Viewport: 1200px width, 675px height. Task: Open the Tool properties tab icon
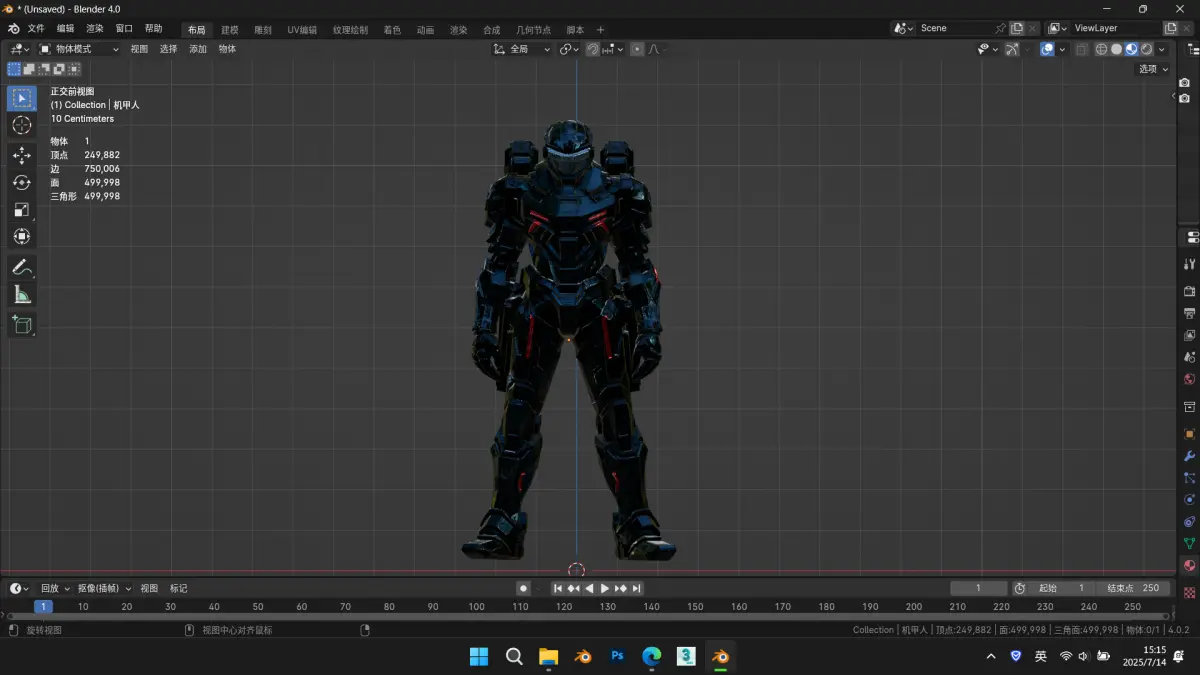(1190, 264)
